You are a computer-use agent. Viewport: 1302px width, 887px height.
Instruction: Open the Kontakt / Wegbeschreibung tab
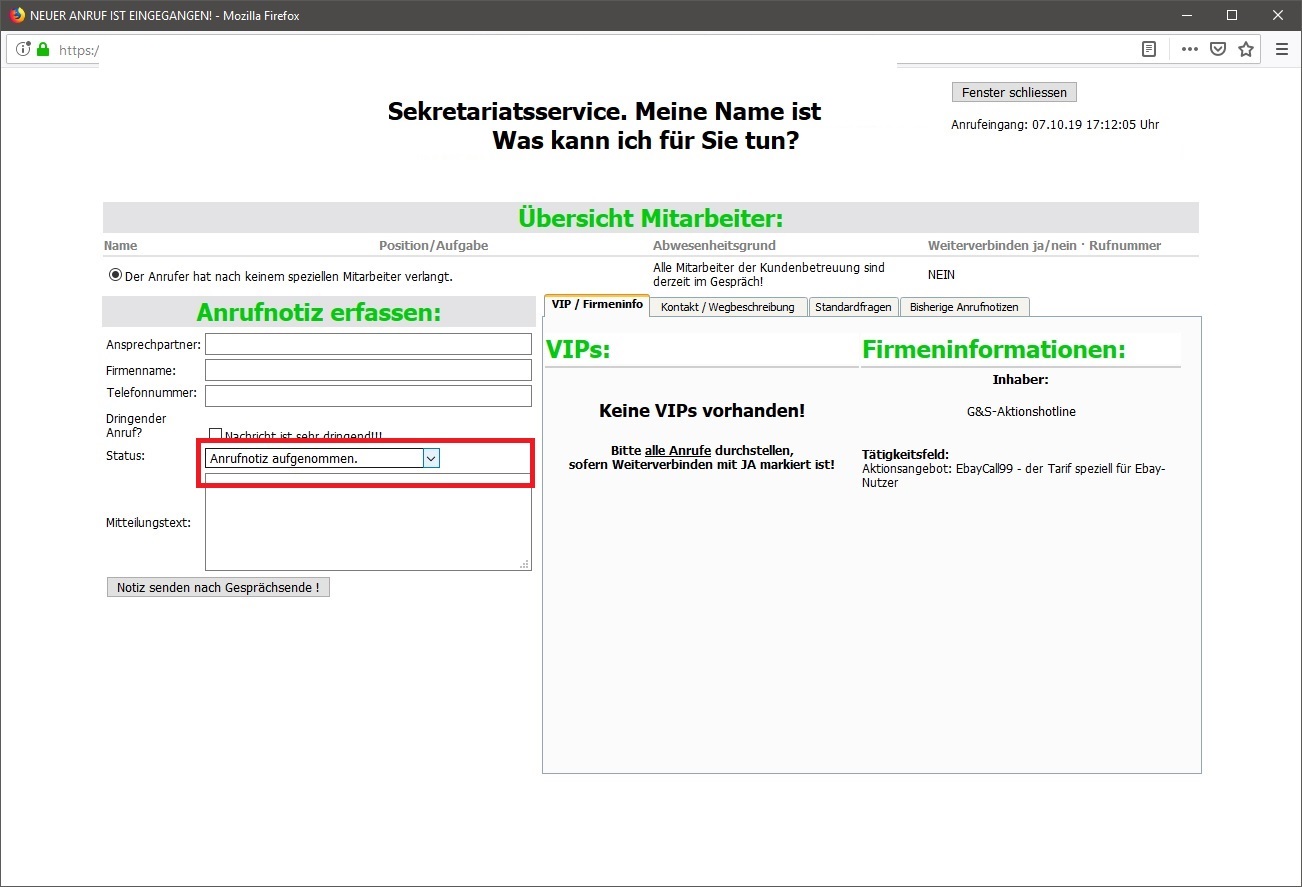[728, 307]
